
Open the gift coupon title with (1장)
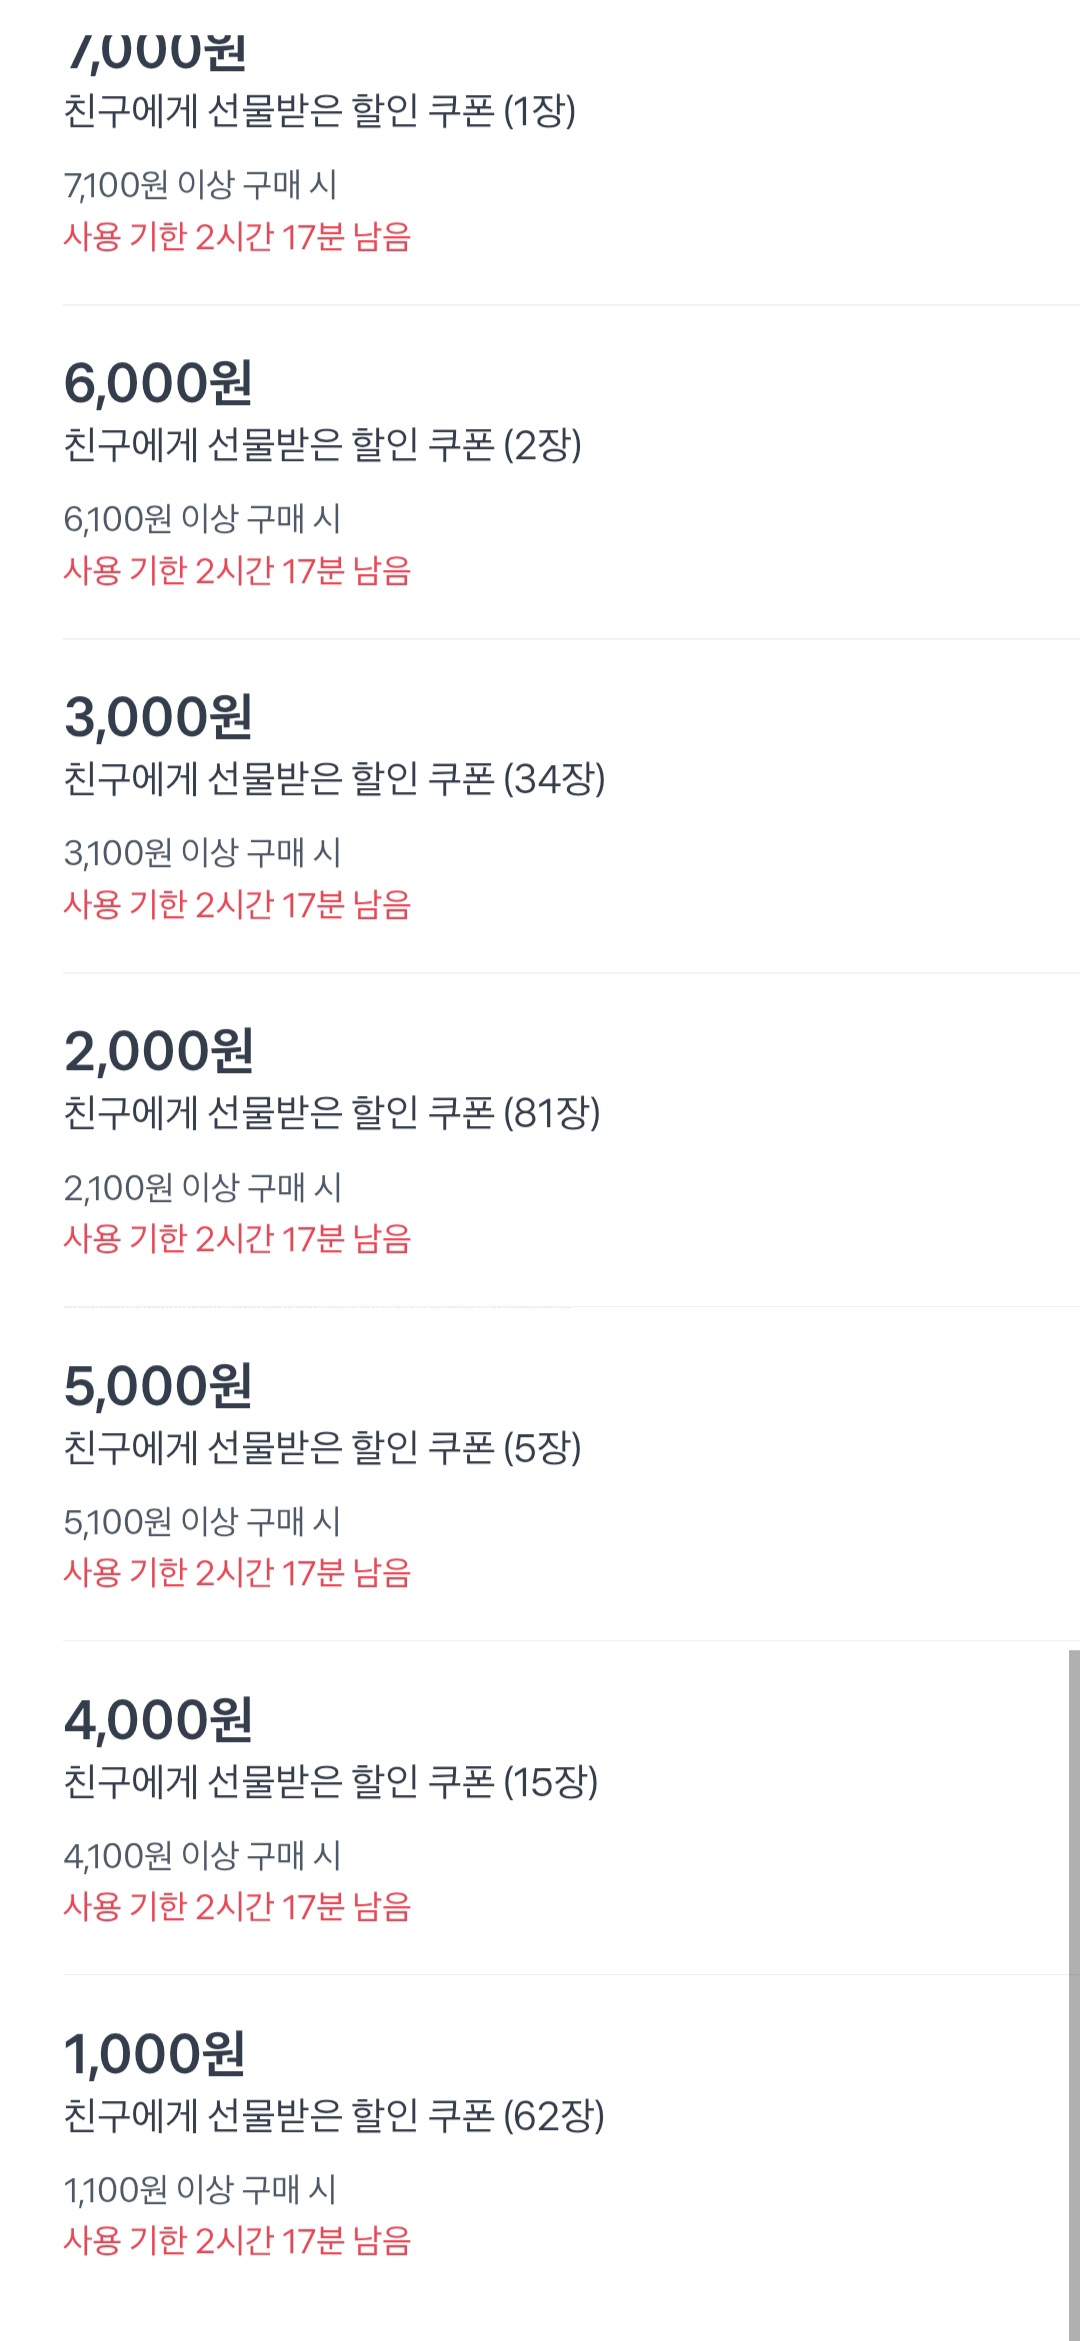click(x=319, y=111)
